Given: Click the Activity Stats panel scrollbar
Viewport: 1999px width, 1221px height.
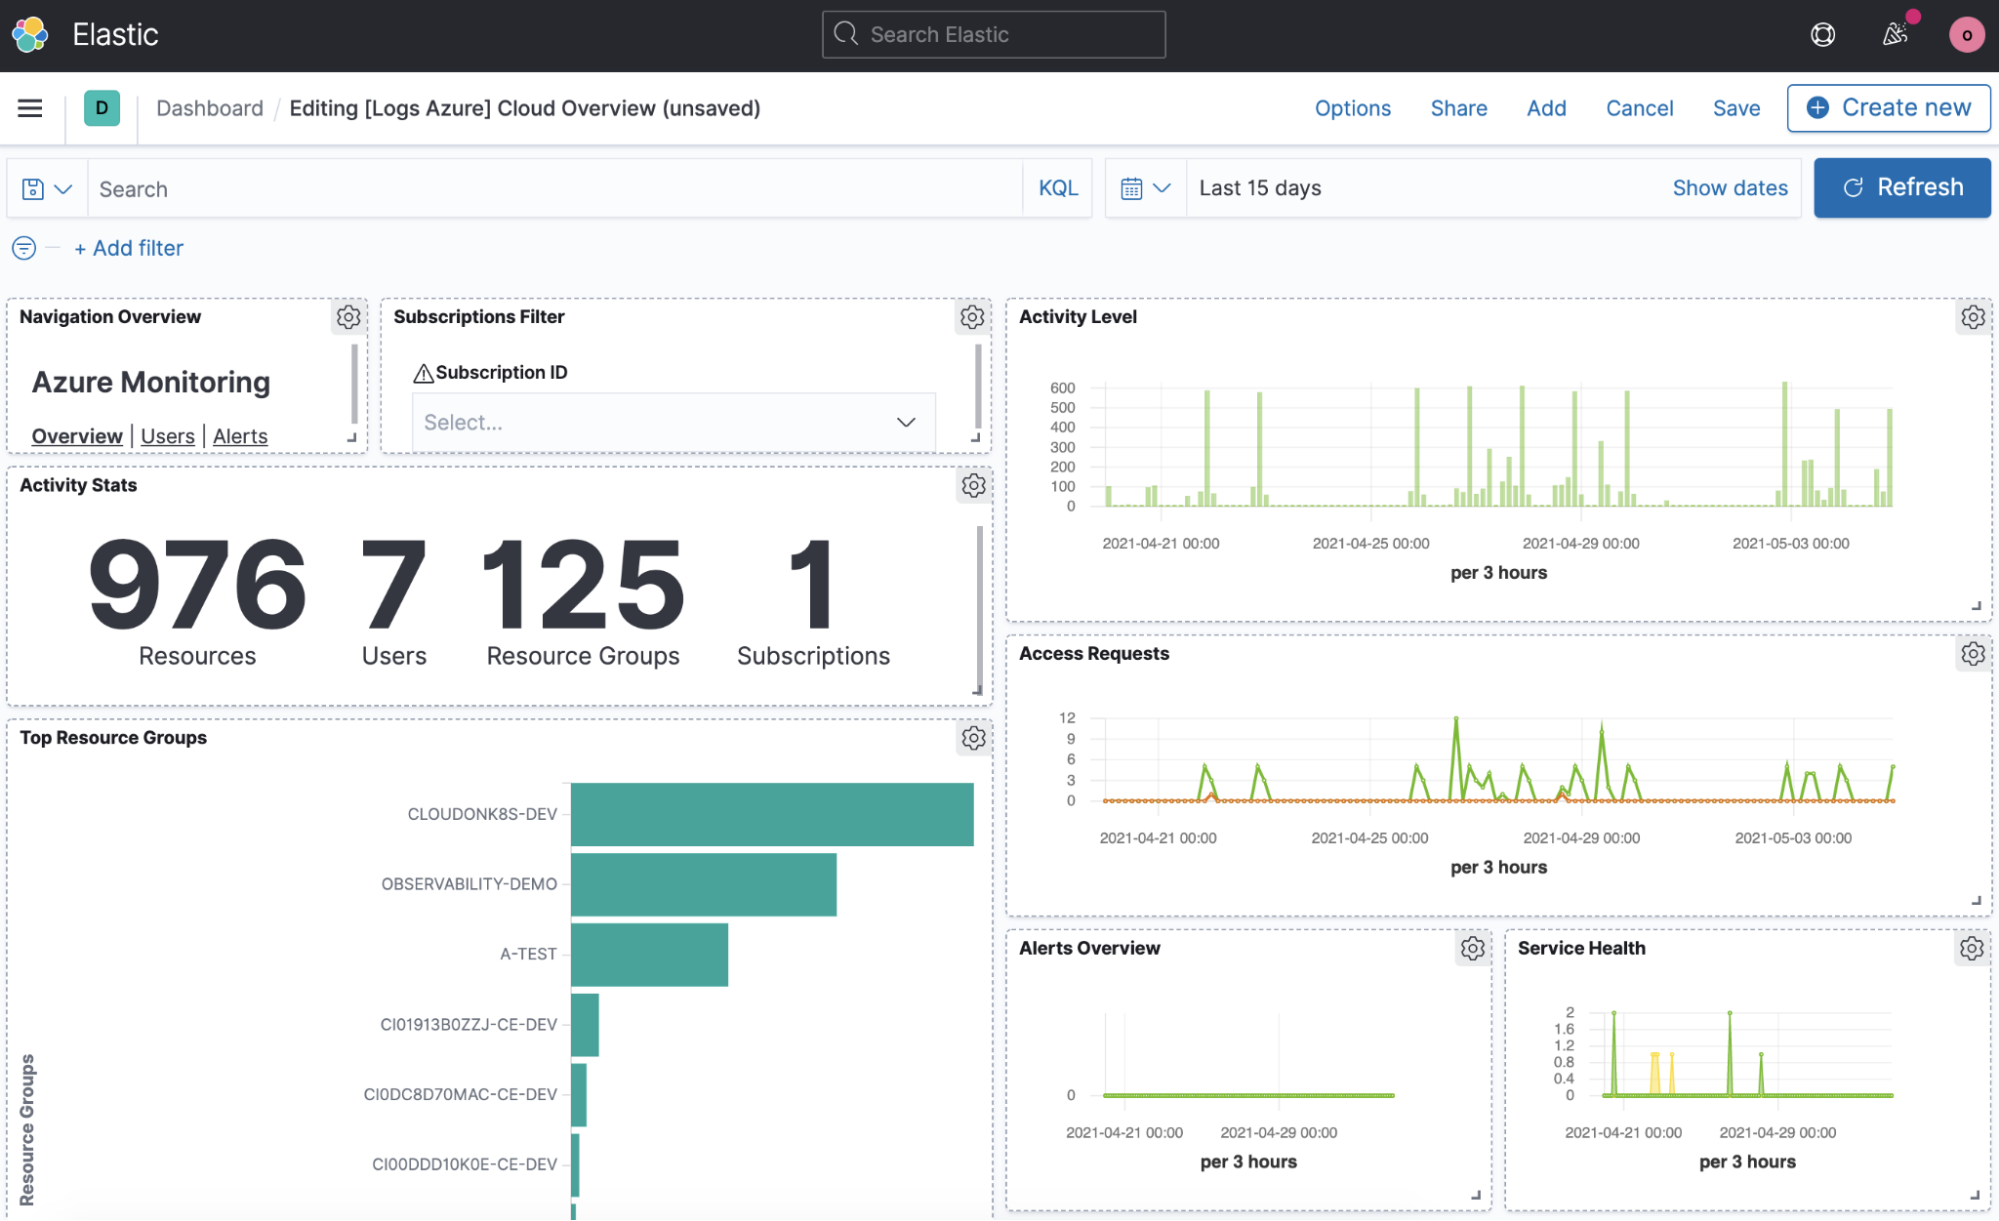Looking at the screenshot, I should click(x=979, y=610).
